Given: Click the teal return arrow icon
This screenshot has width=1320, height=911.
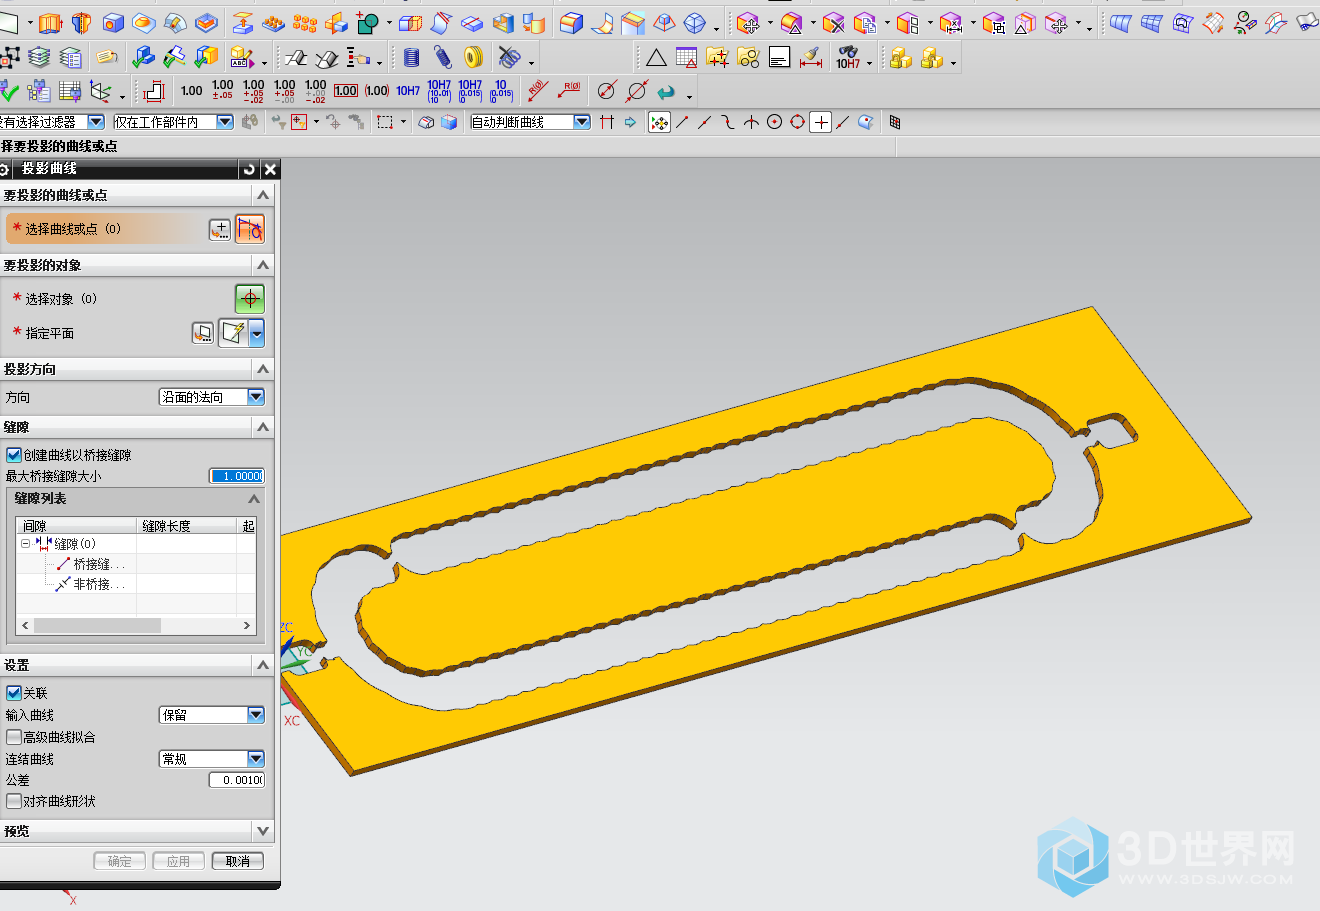Looking at the screenshot, I should coord(666,92).
